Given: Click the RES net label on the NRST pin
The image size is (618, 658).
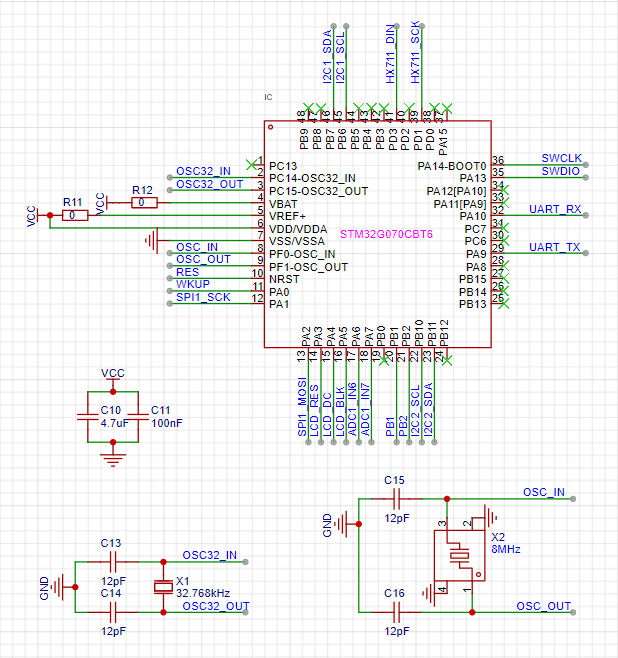Looking at the screenshot, I should tap(188, 272).
